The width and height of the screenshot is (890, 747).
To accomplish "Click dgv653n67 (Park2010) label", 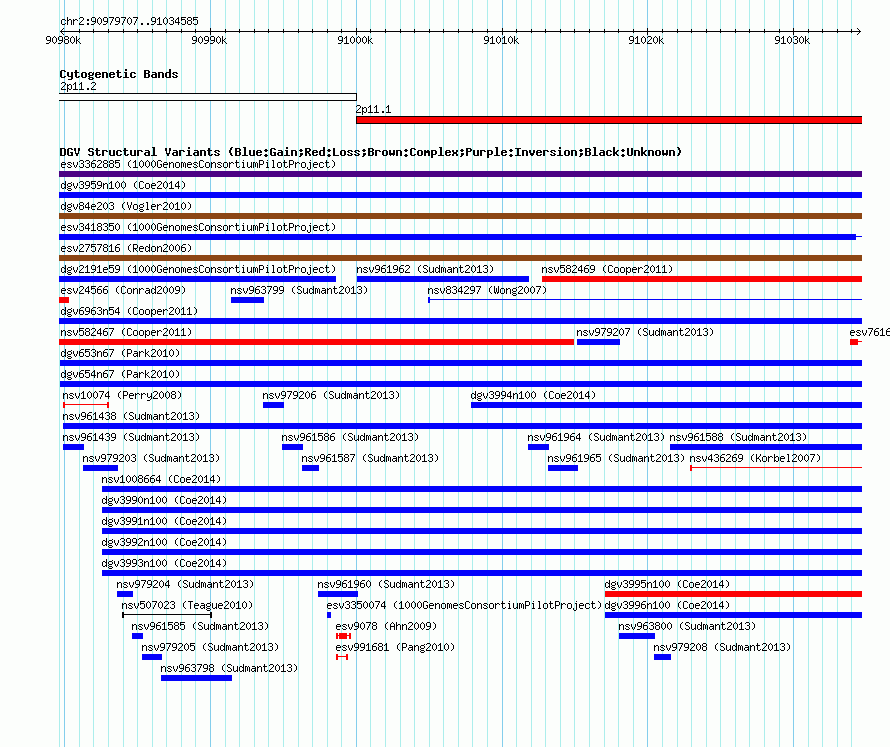I will pos(120,353).
